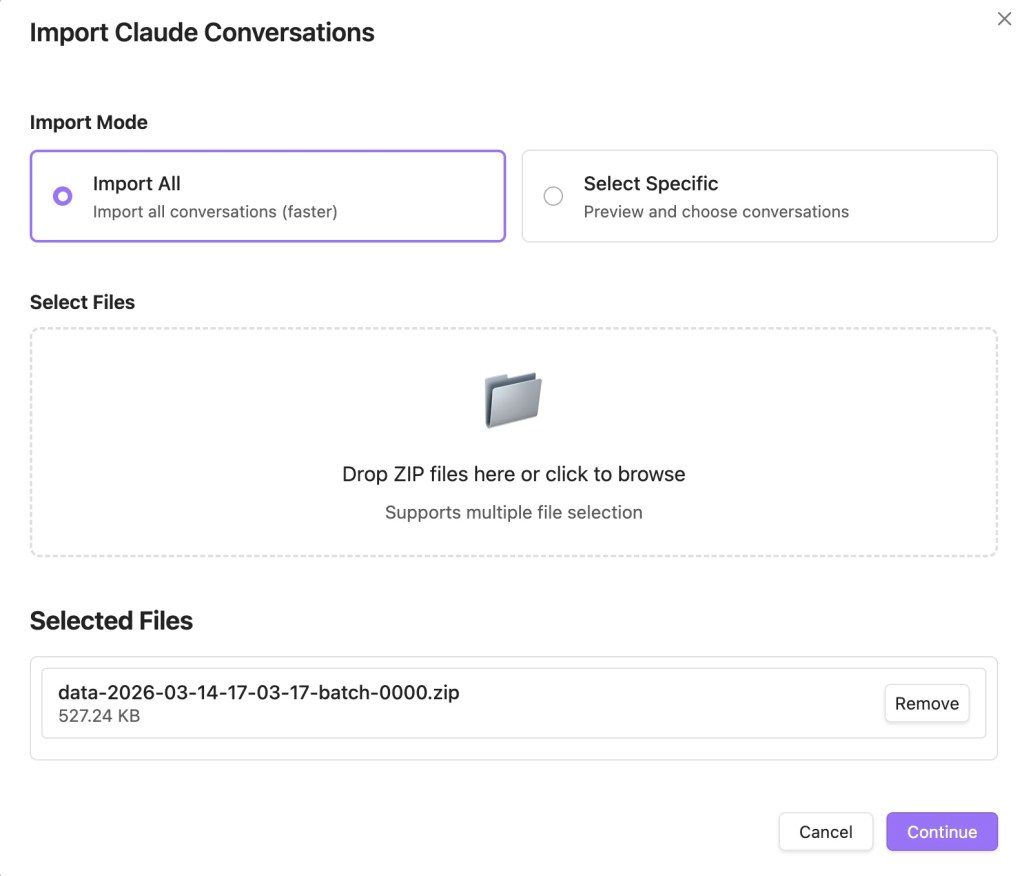
Task: Click "Import all conversations (faster)" description
Action: (215, 212)
